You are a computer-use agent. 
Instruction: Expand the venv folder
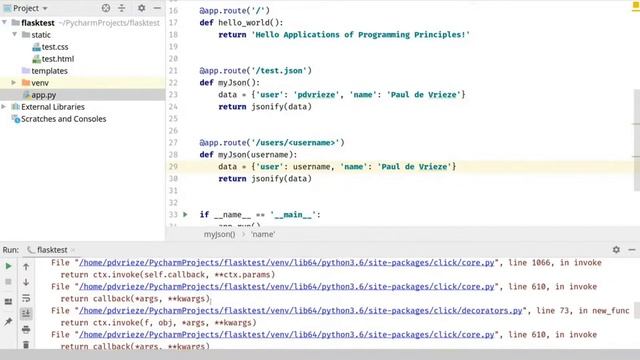point(14,83)
